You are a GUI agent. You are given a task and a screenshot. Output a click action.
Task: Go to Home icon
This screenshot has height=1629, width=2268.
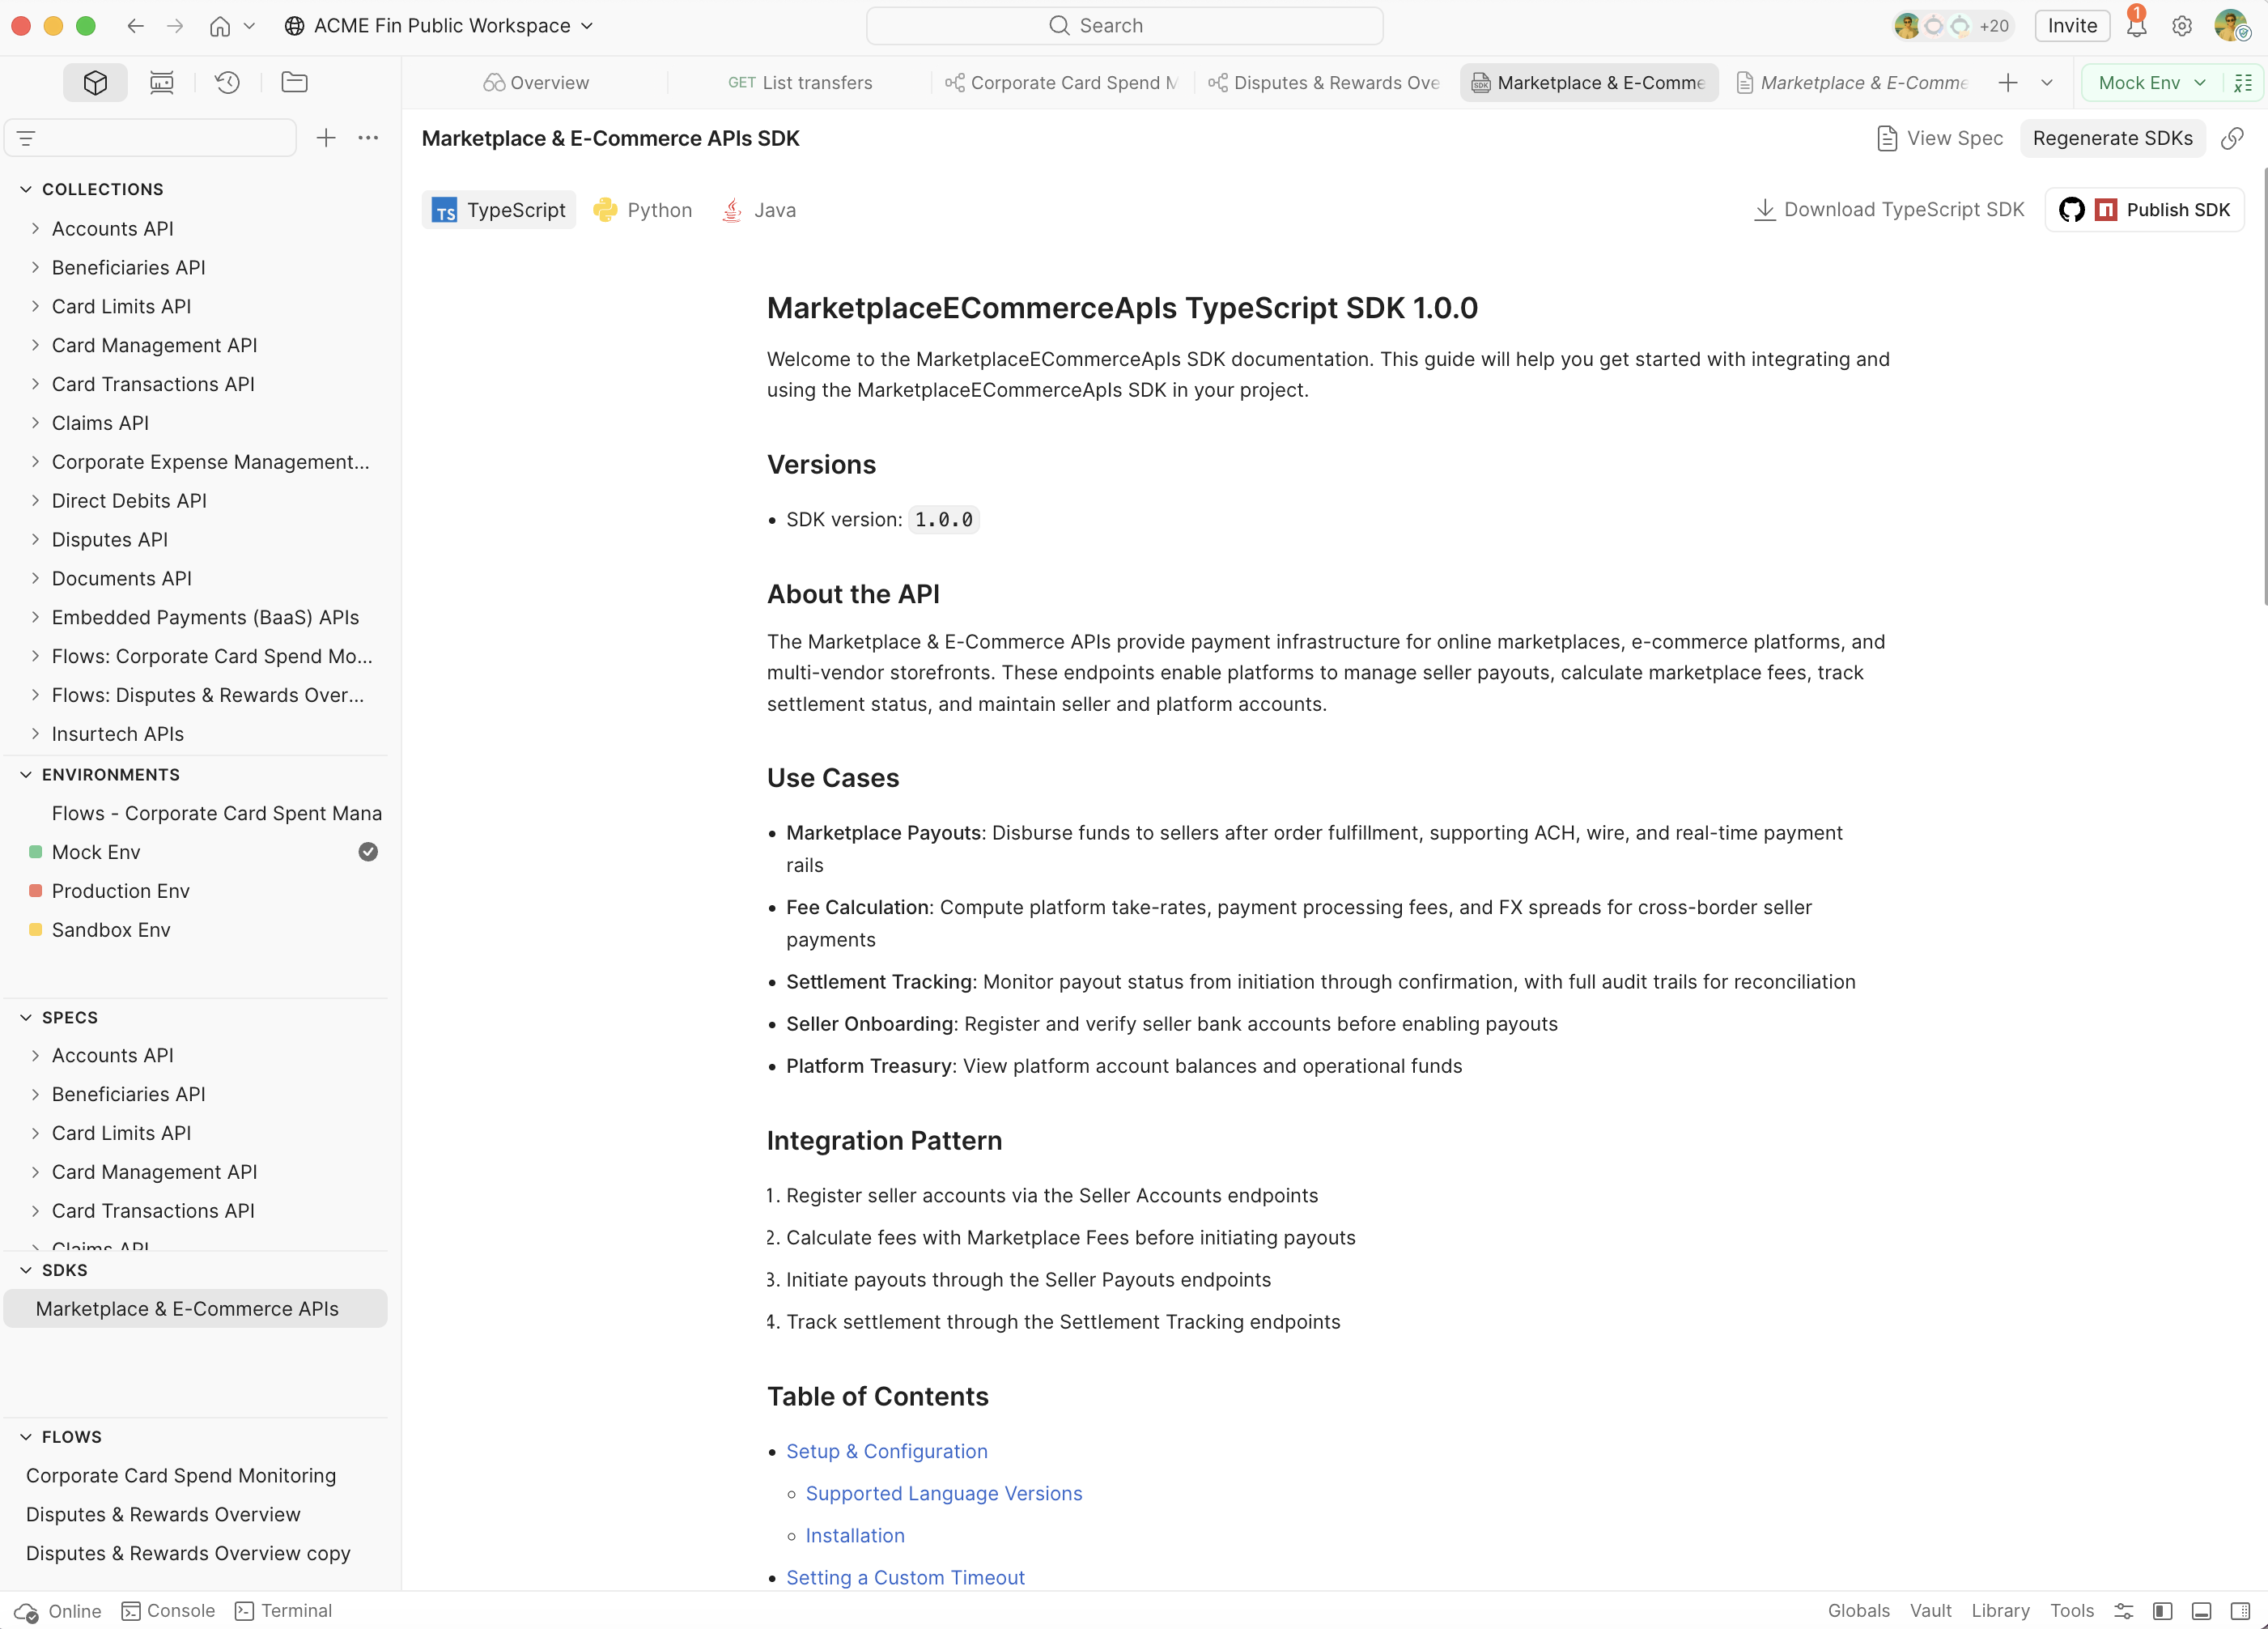[x=220, y=26]
